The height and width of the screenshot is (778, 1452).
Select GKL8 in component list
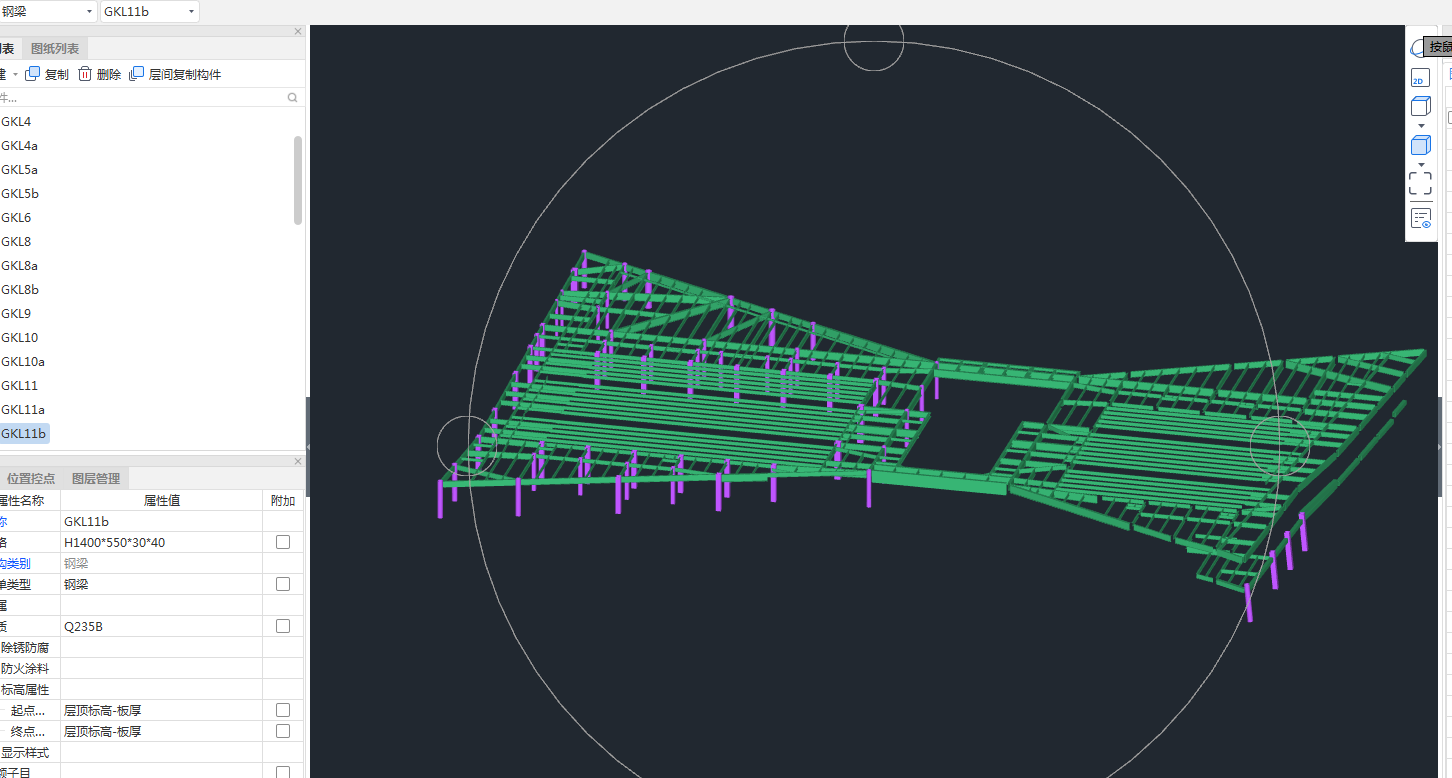(16, 242)
